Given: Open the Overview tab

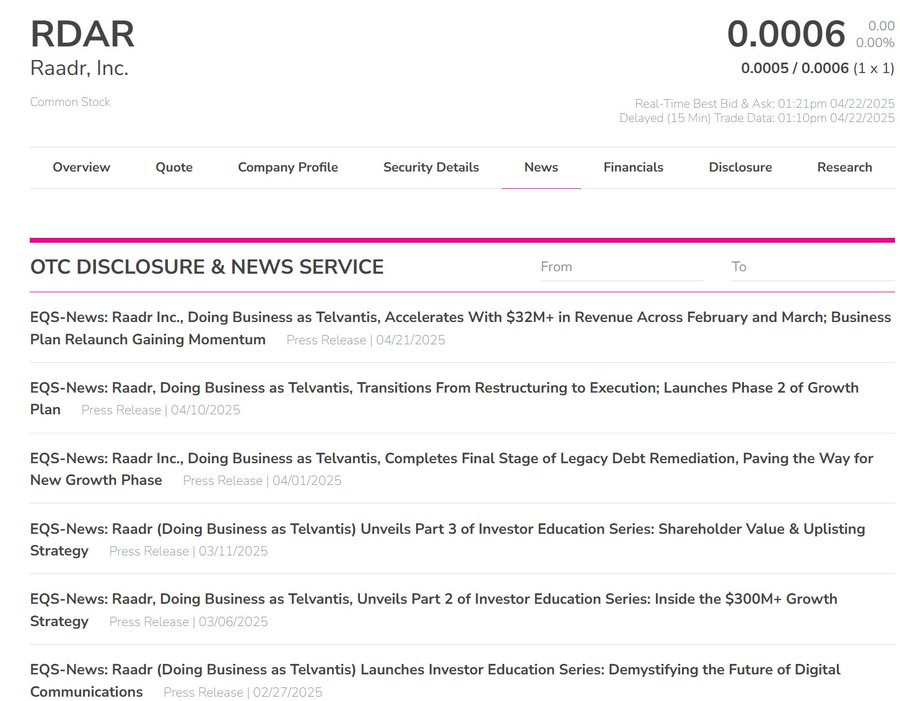Looking at the screenshot, I should [x=81, y=167].
